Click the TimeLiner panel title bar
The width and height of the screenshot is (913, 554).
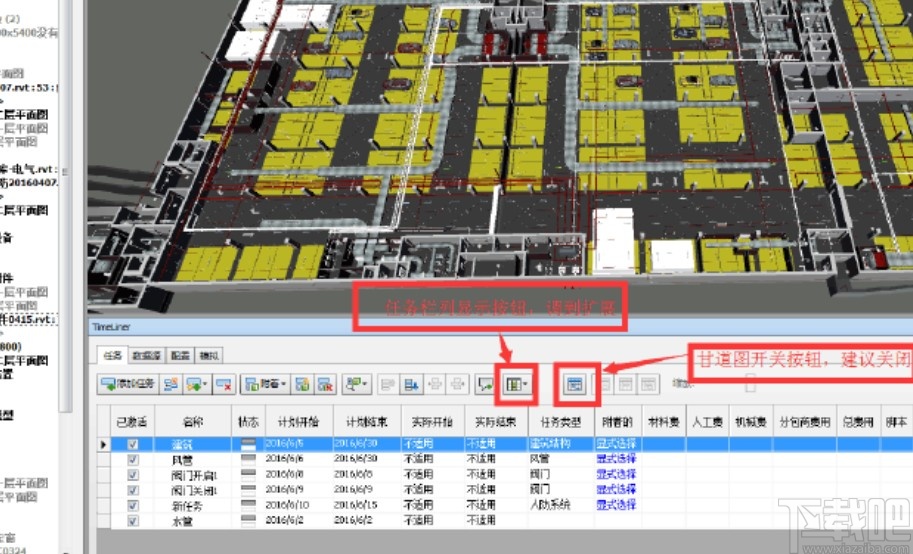(501, 327)
